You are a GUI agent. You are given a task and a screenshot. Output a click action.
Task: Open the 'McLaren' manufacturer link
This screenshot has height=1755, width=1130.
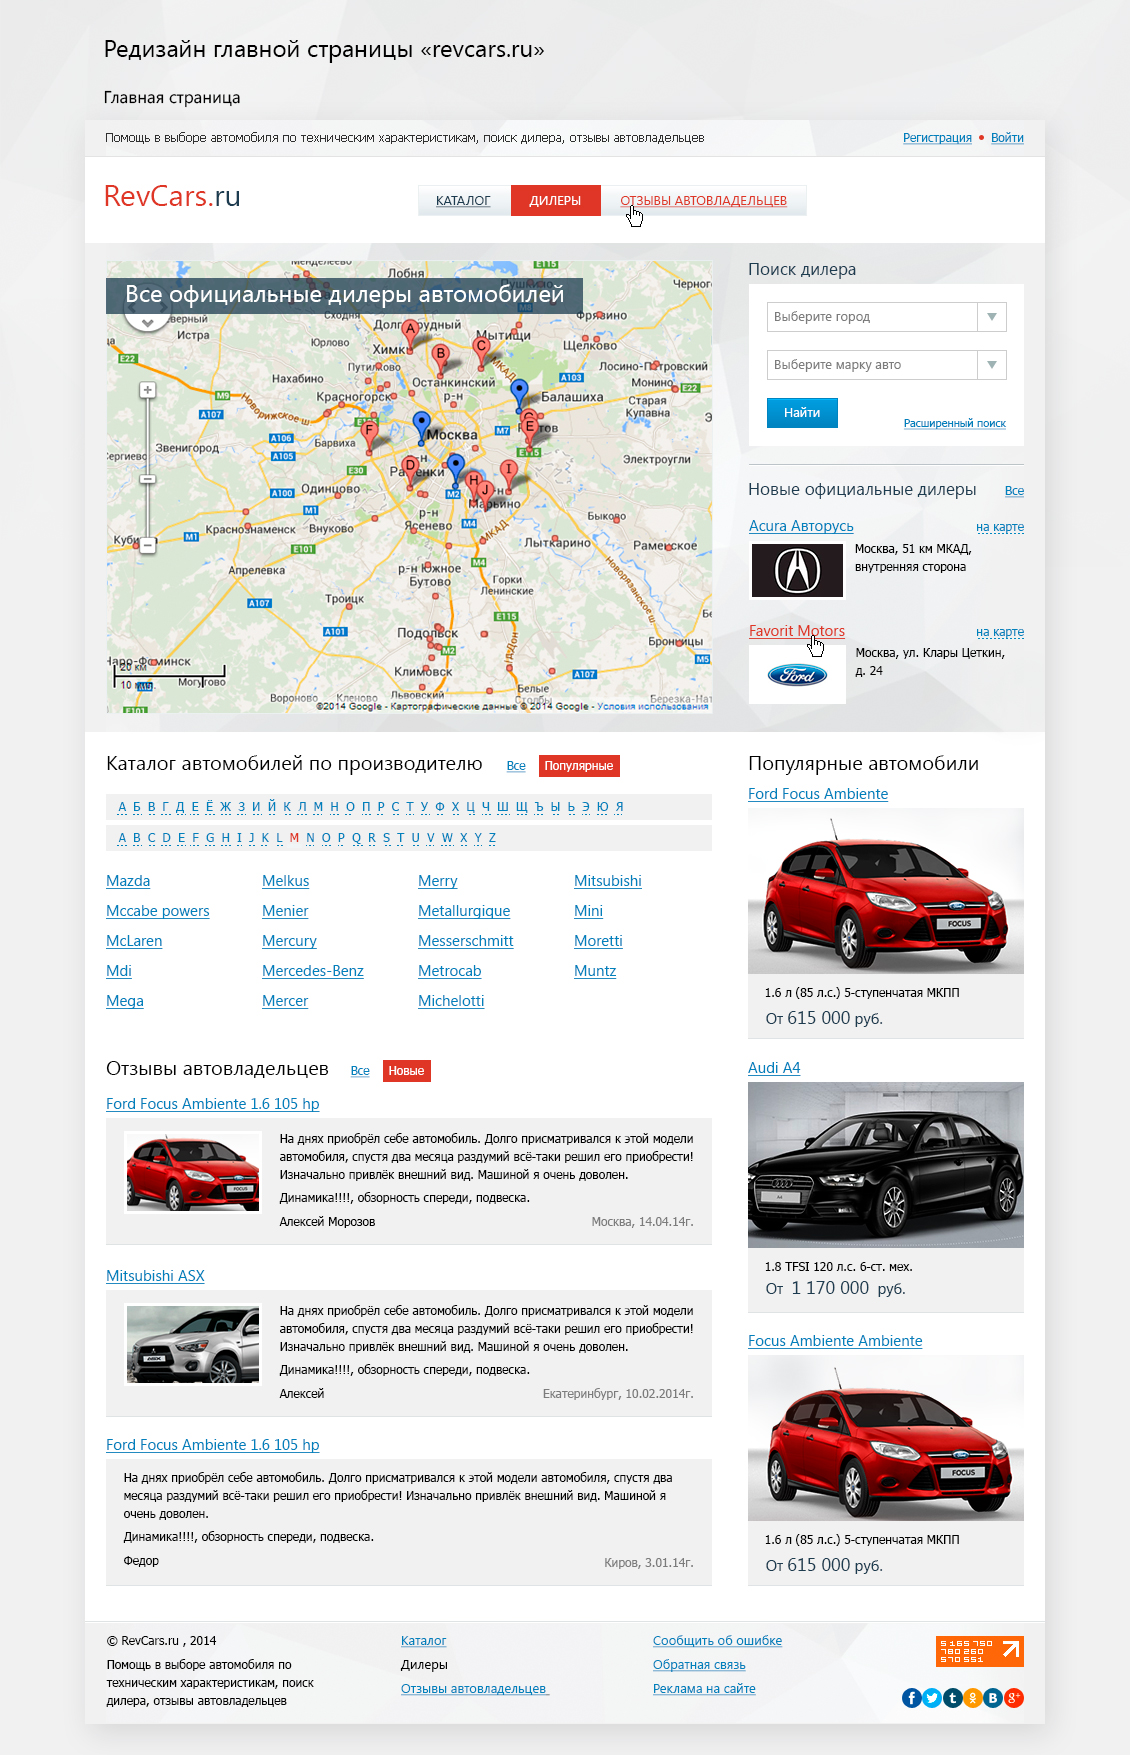click(x=134, y=941)
